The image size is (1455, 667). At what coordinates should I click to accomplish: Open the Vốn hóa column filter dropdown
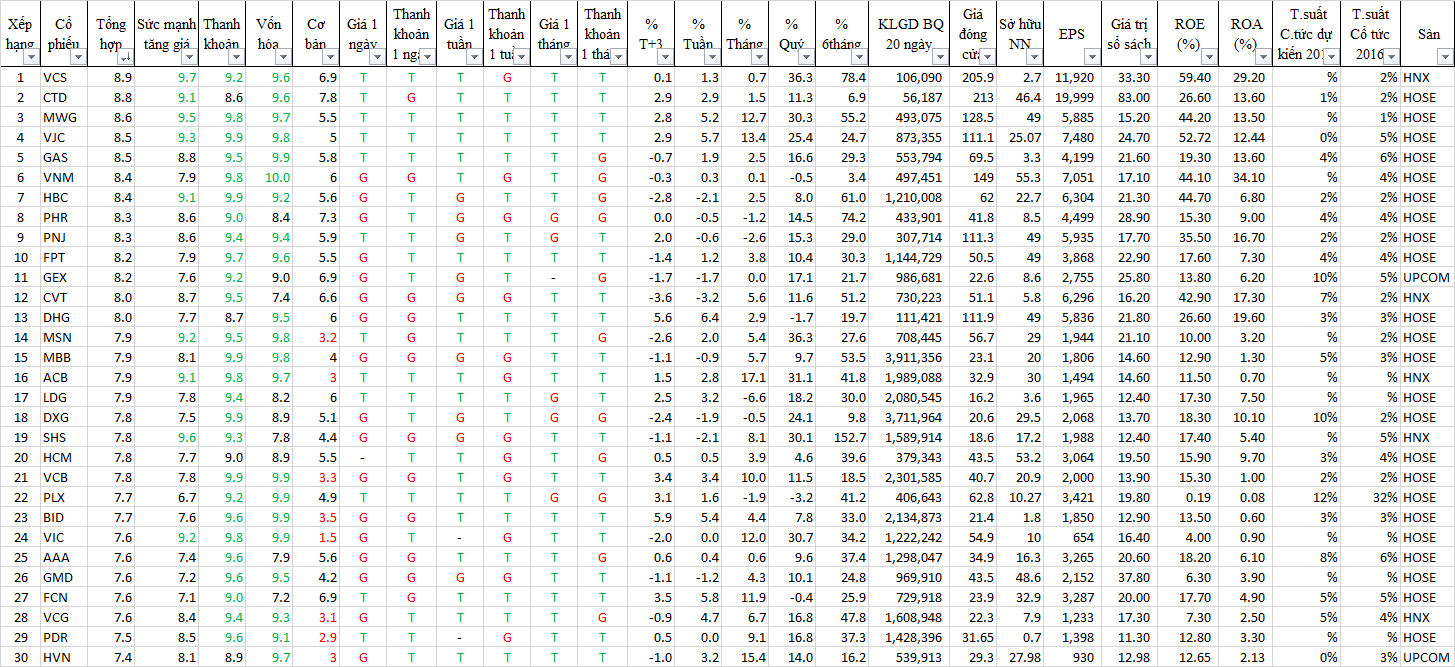pos(285,58)
